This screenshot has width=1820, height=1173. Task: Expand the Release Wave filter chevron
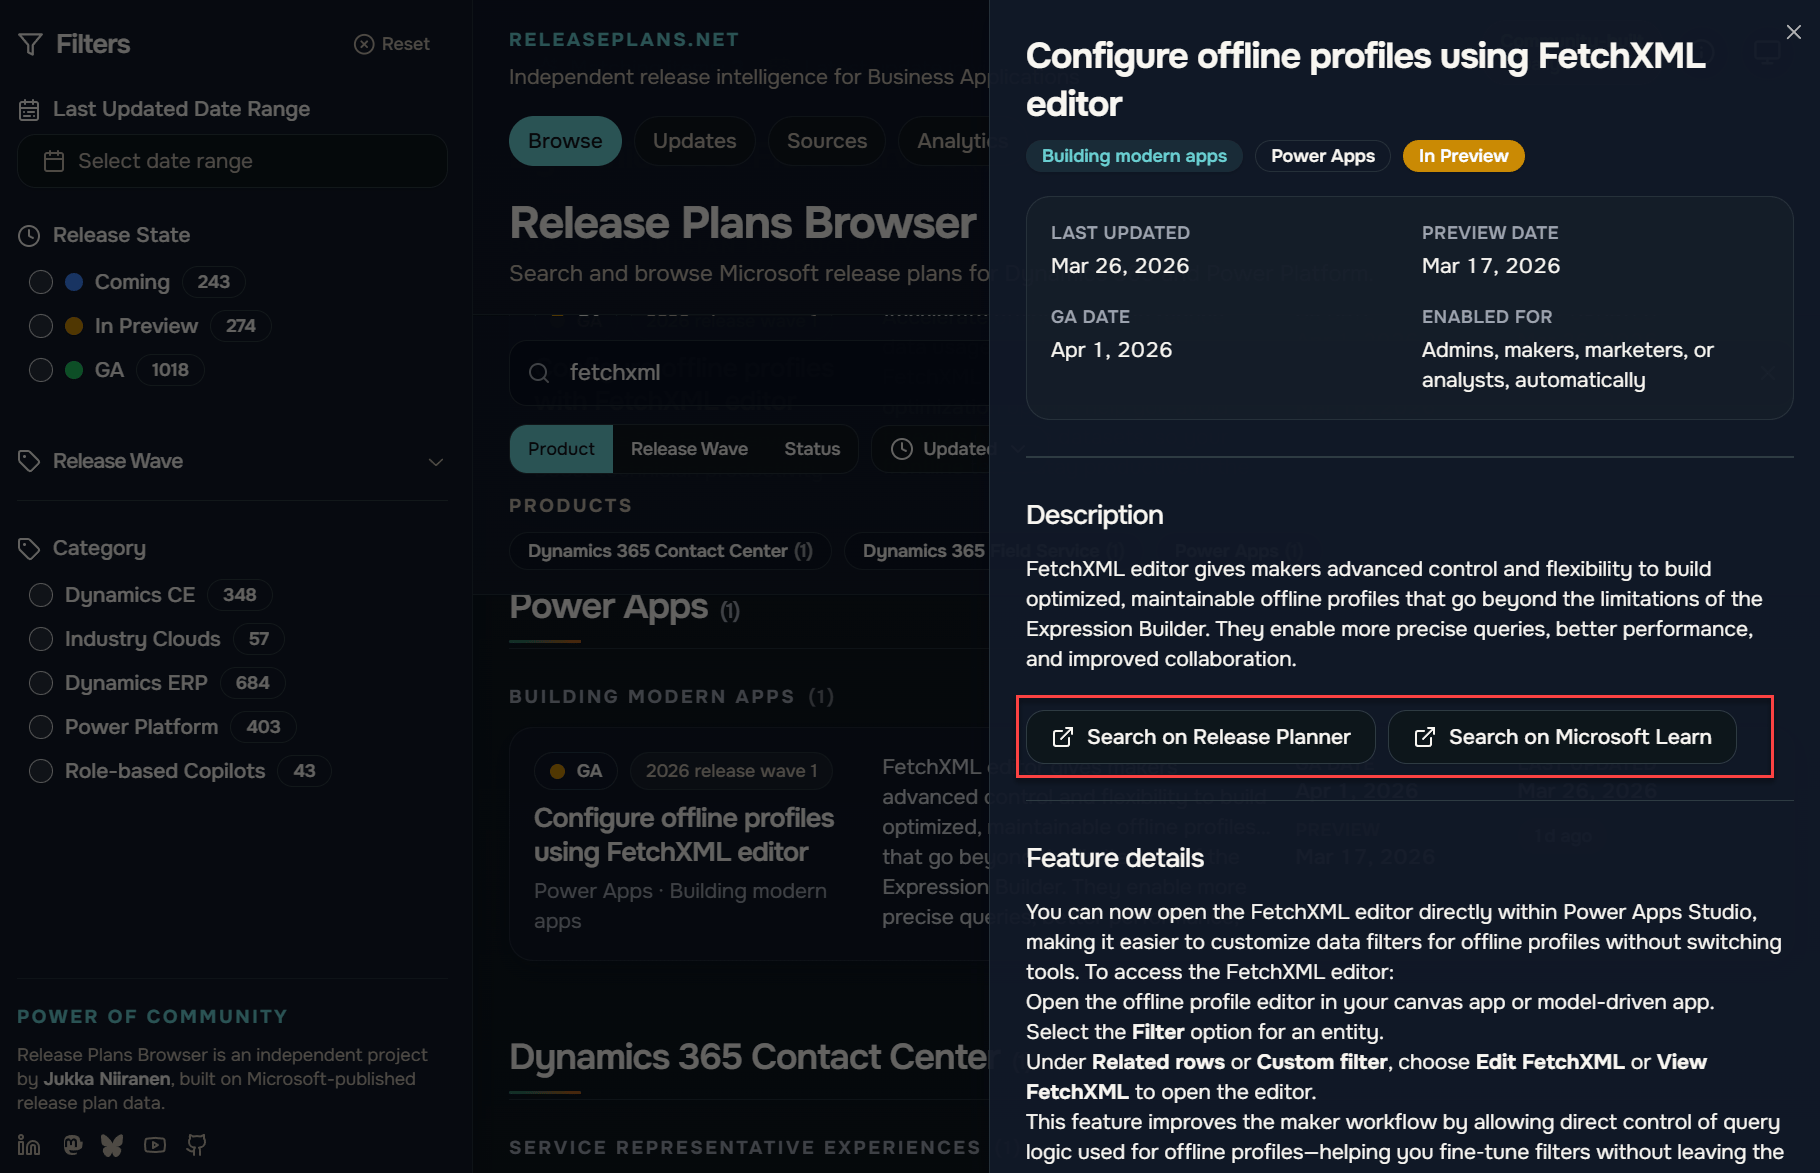436,462
